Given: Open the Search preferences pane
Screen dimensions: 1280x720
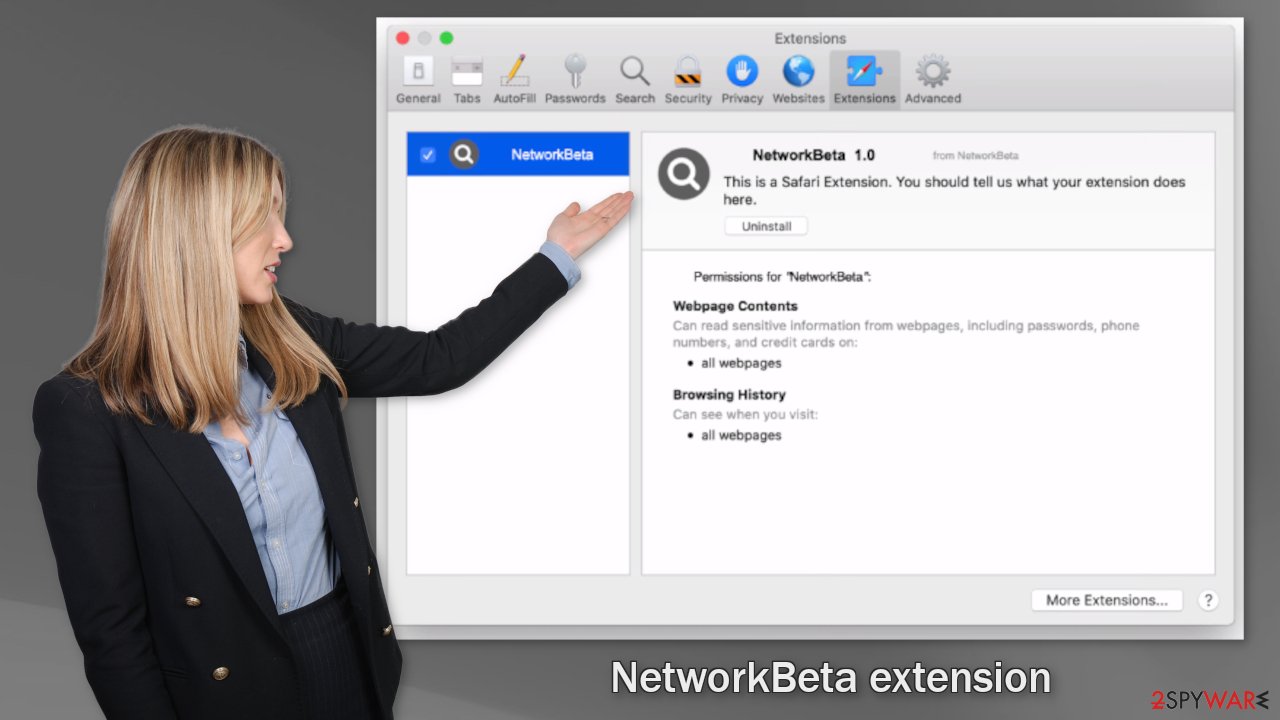Looking at the screenshot, I should 635,80.
